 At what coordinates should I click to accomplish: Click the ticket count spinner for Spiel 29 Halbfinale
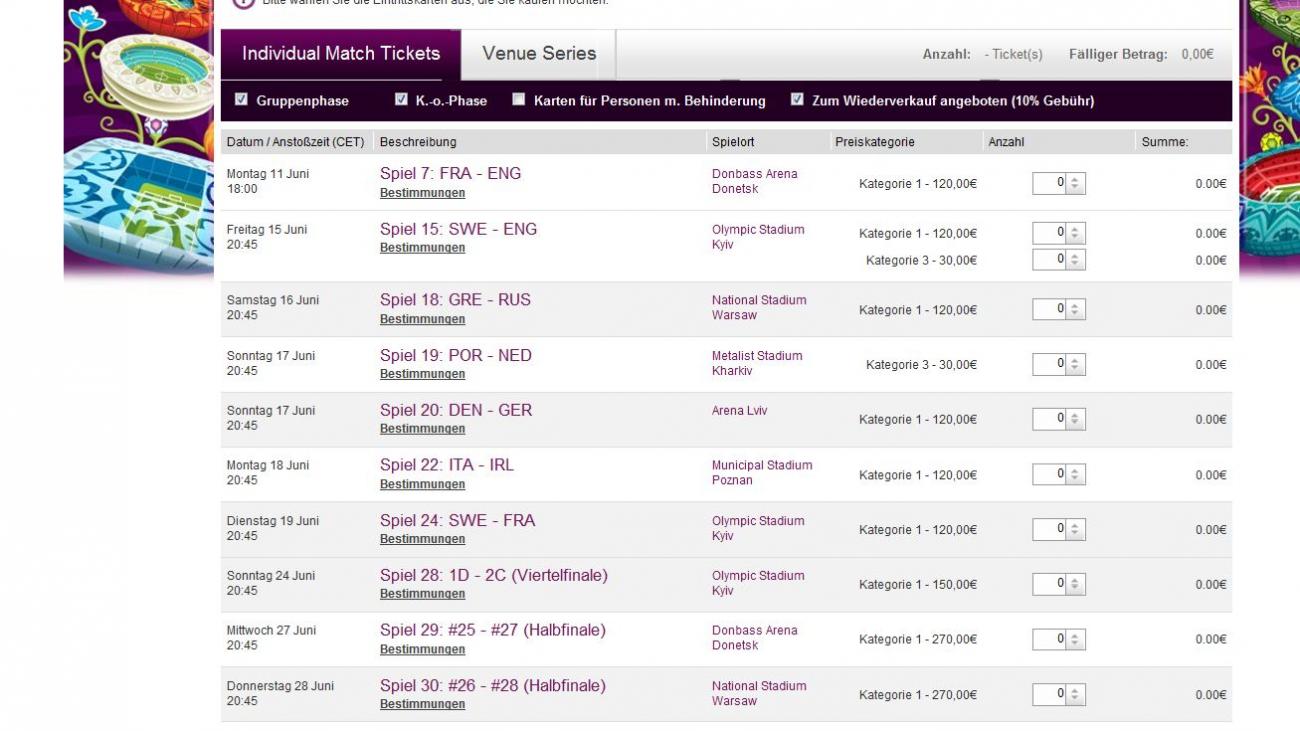1075,639
